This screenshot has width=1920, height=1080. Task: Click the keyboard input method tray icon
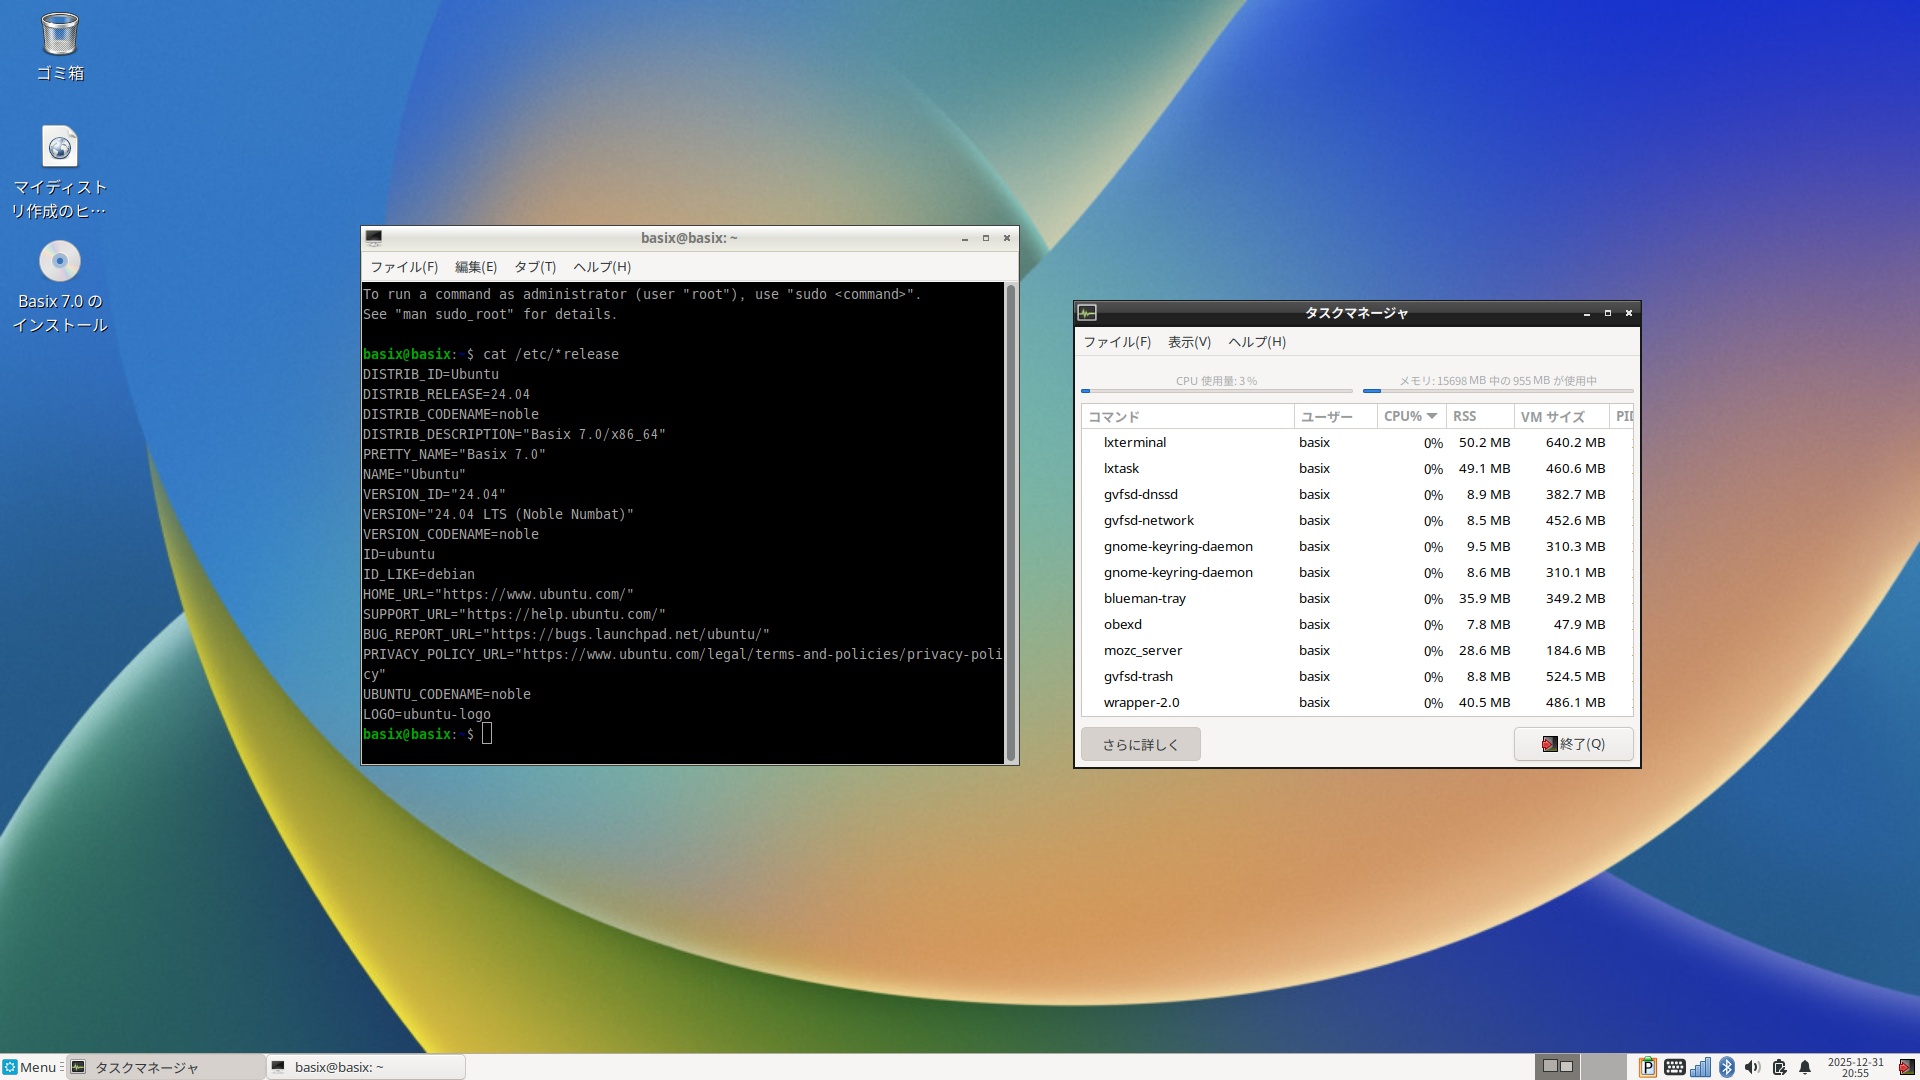point(1674,1067)
